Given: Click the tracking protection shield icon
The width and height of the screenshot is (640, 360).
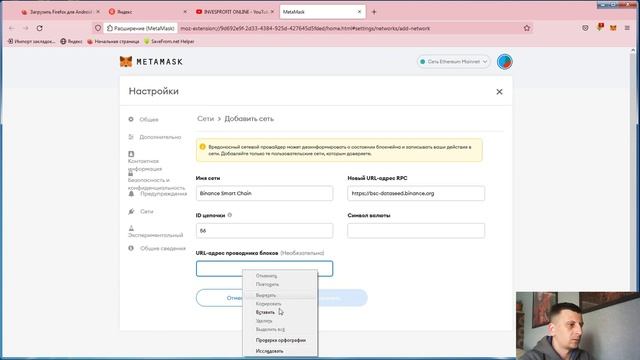Looking at the screenshot, I should (98, 28).
